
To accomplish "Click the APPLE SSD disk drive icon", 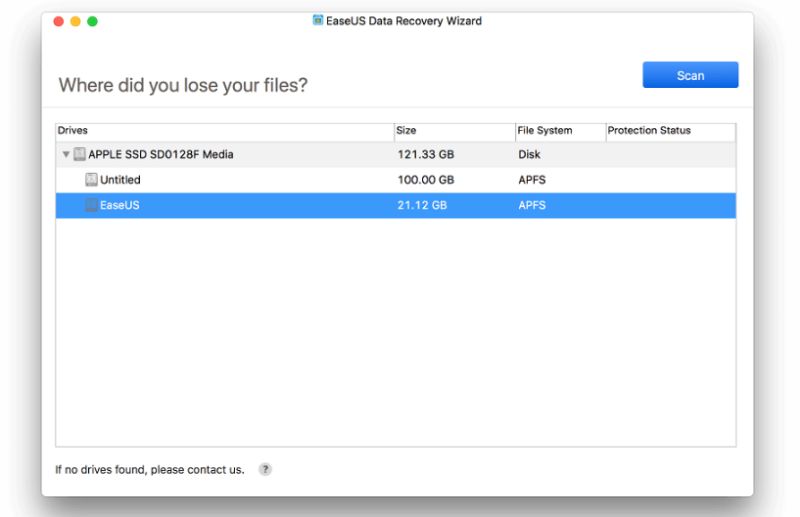I will 79,154.
